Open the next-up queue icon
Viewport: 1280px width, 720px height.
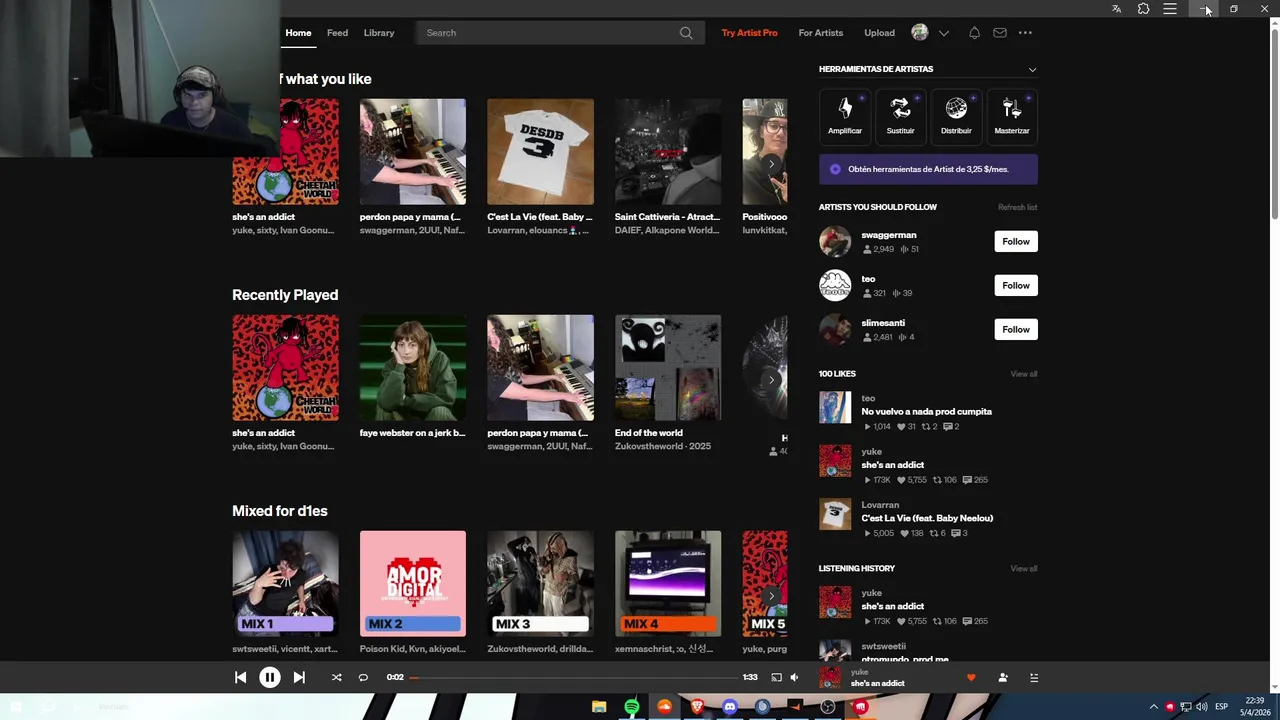(1034, 677)
